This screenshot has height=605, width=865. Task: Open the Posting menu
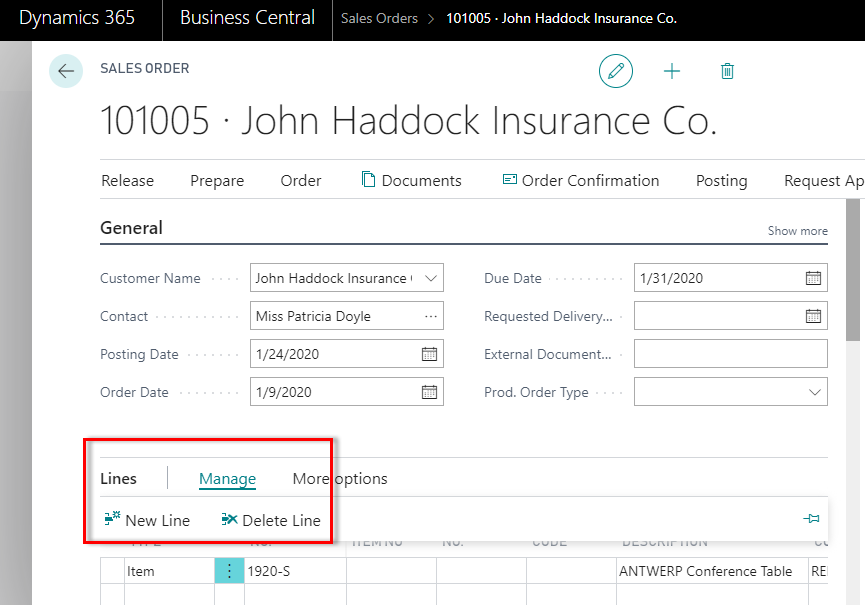tap(721, 181)
